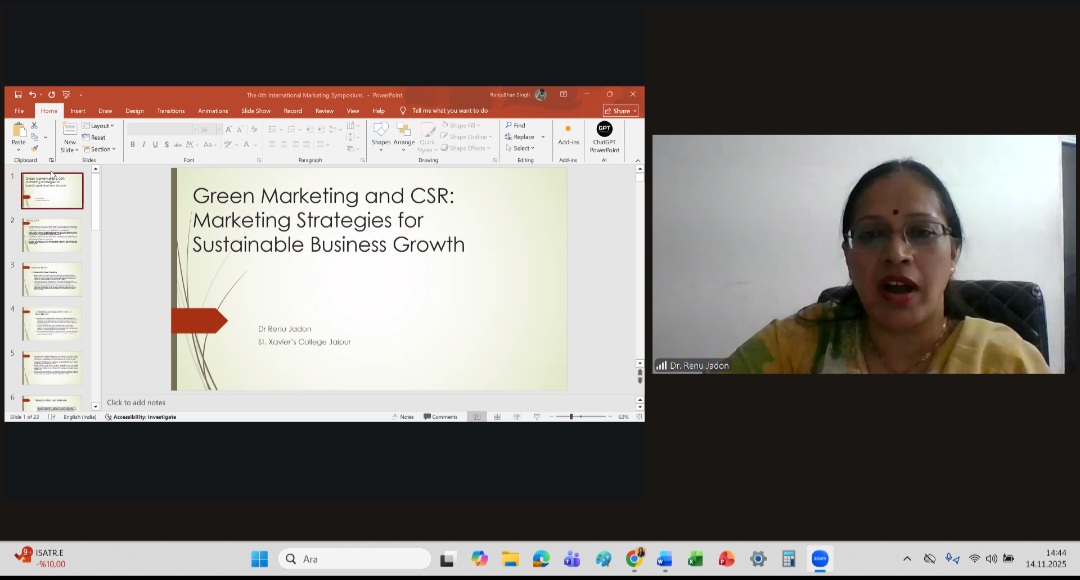
Task: Click the Zoom app icon in taskbar
Action: 820,559
